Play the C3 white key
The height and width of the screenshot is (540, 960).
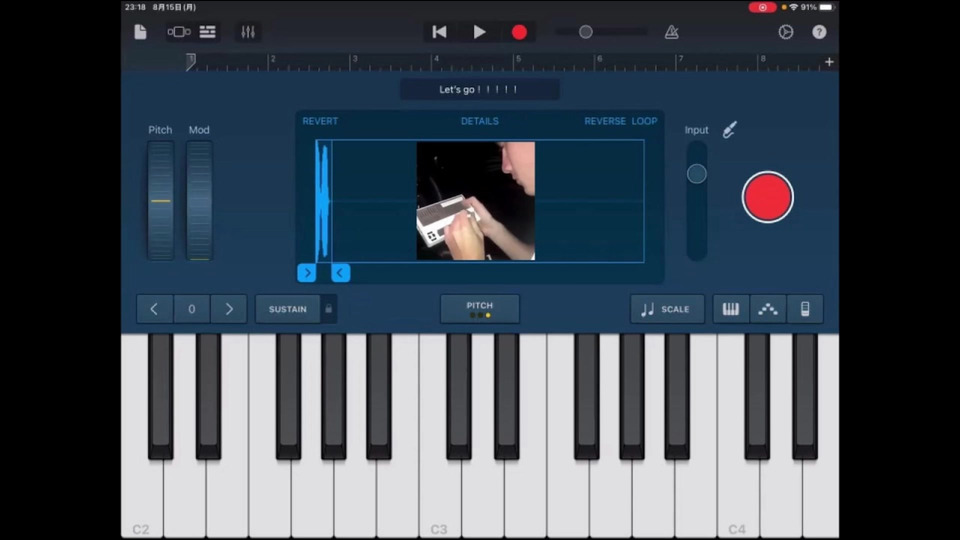click(439, 499)
